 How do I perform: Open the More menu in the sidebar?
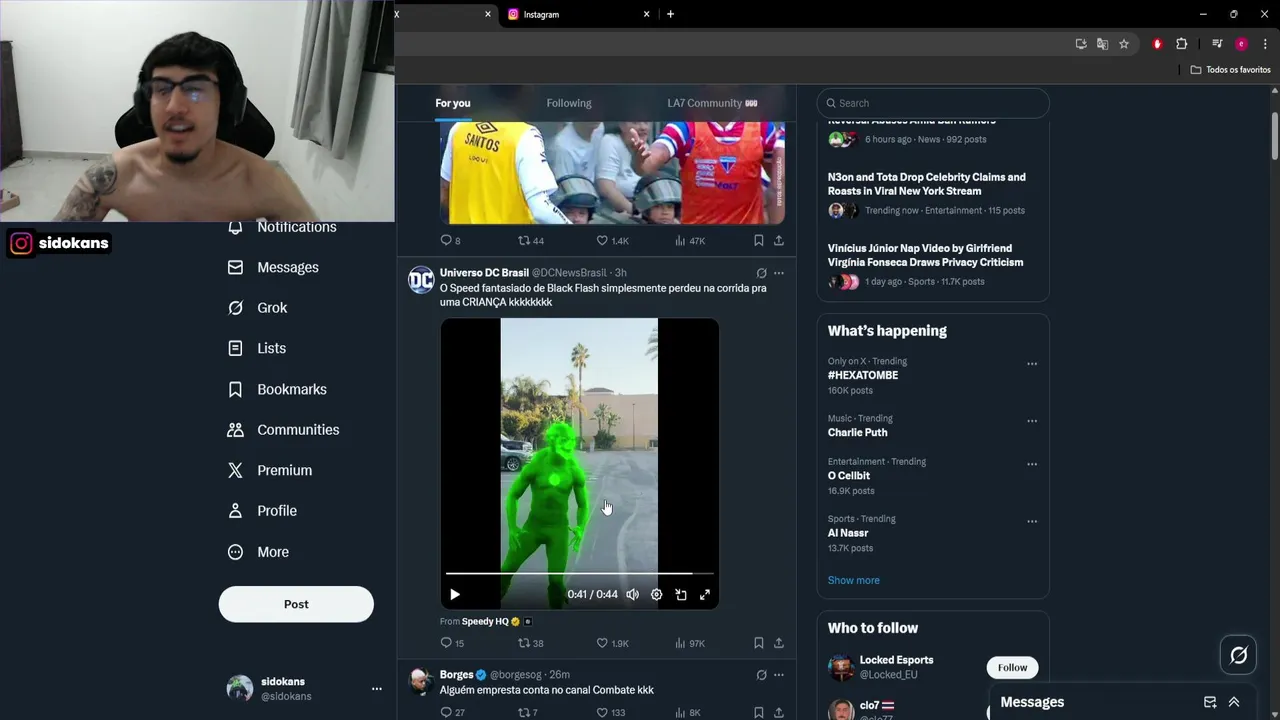tap(259, 552)
